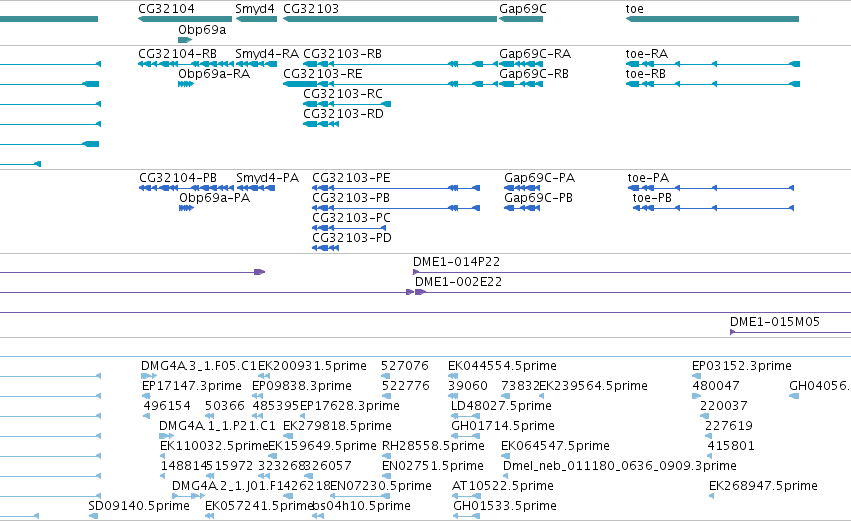Select Dmel_neb_011180_0636_0909.3prime label
The height and width of the screenshot is (521, 851).
click(x=620, y=467)
